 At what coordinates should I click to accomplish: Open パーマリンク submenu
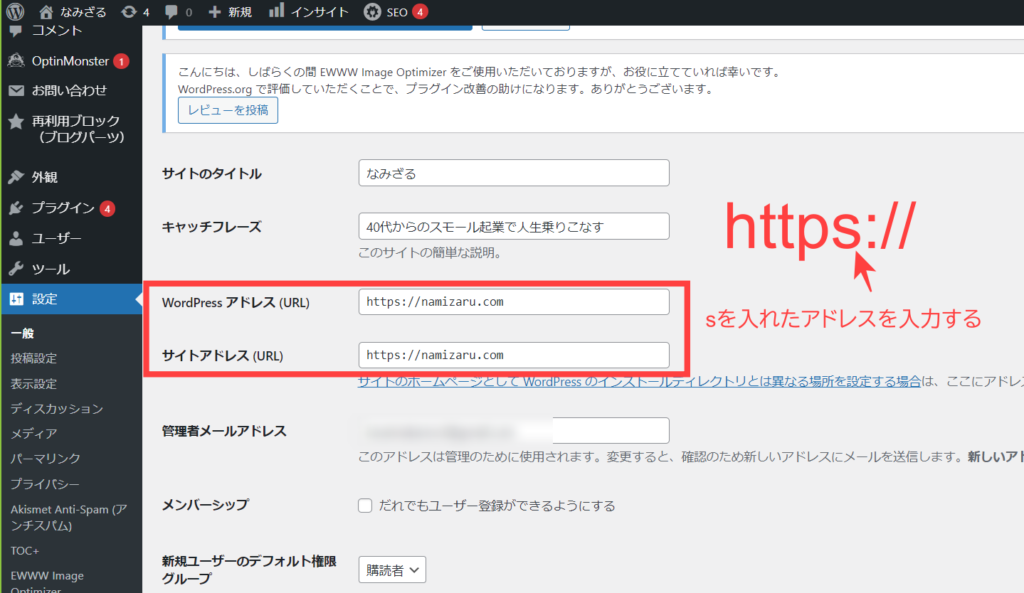(x=45, y=458)
